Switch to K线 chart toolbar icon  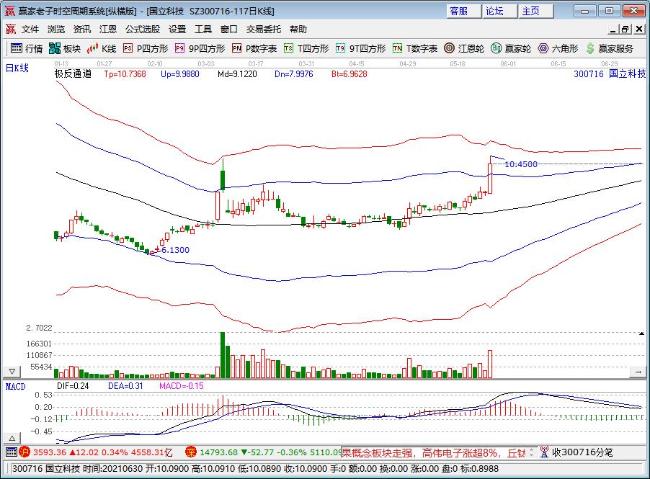click(102, 48)
